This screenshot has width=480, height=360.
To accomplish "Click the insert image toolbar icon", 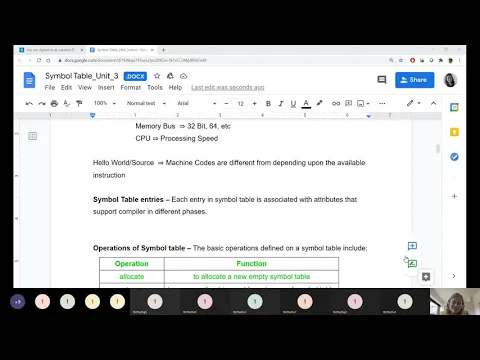I will coord(360,103).
